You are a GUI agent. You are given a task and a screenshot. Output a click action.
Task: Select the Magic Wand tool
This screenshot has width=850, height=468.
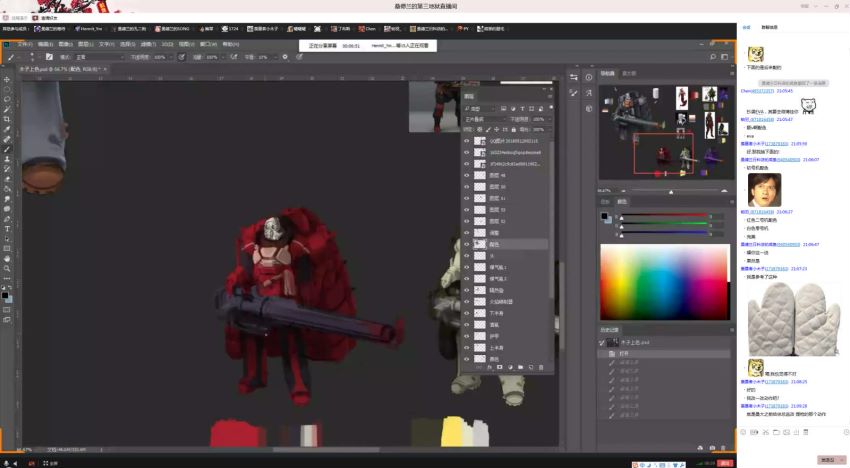pyautogui.click(x=7, y=110)
